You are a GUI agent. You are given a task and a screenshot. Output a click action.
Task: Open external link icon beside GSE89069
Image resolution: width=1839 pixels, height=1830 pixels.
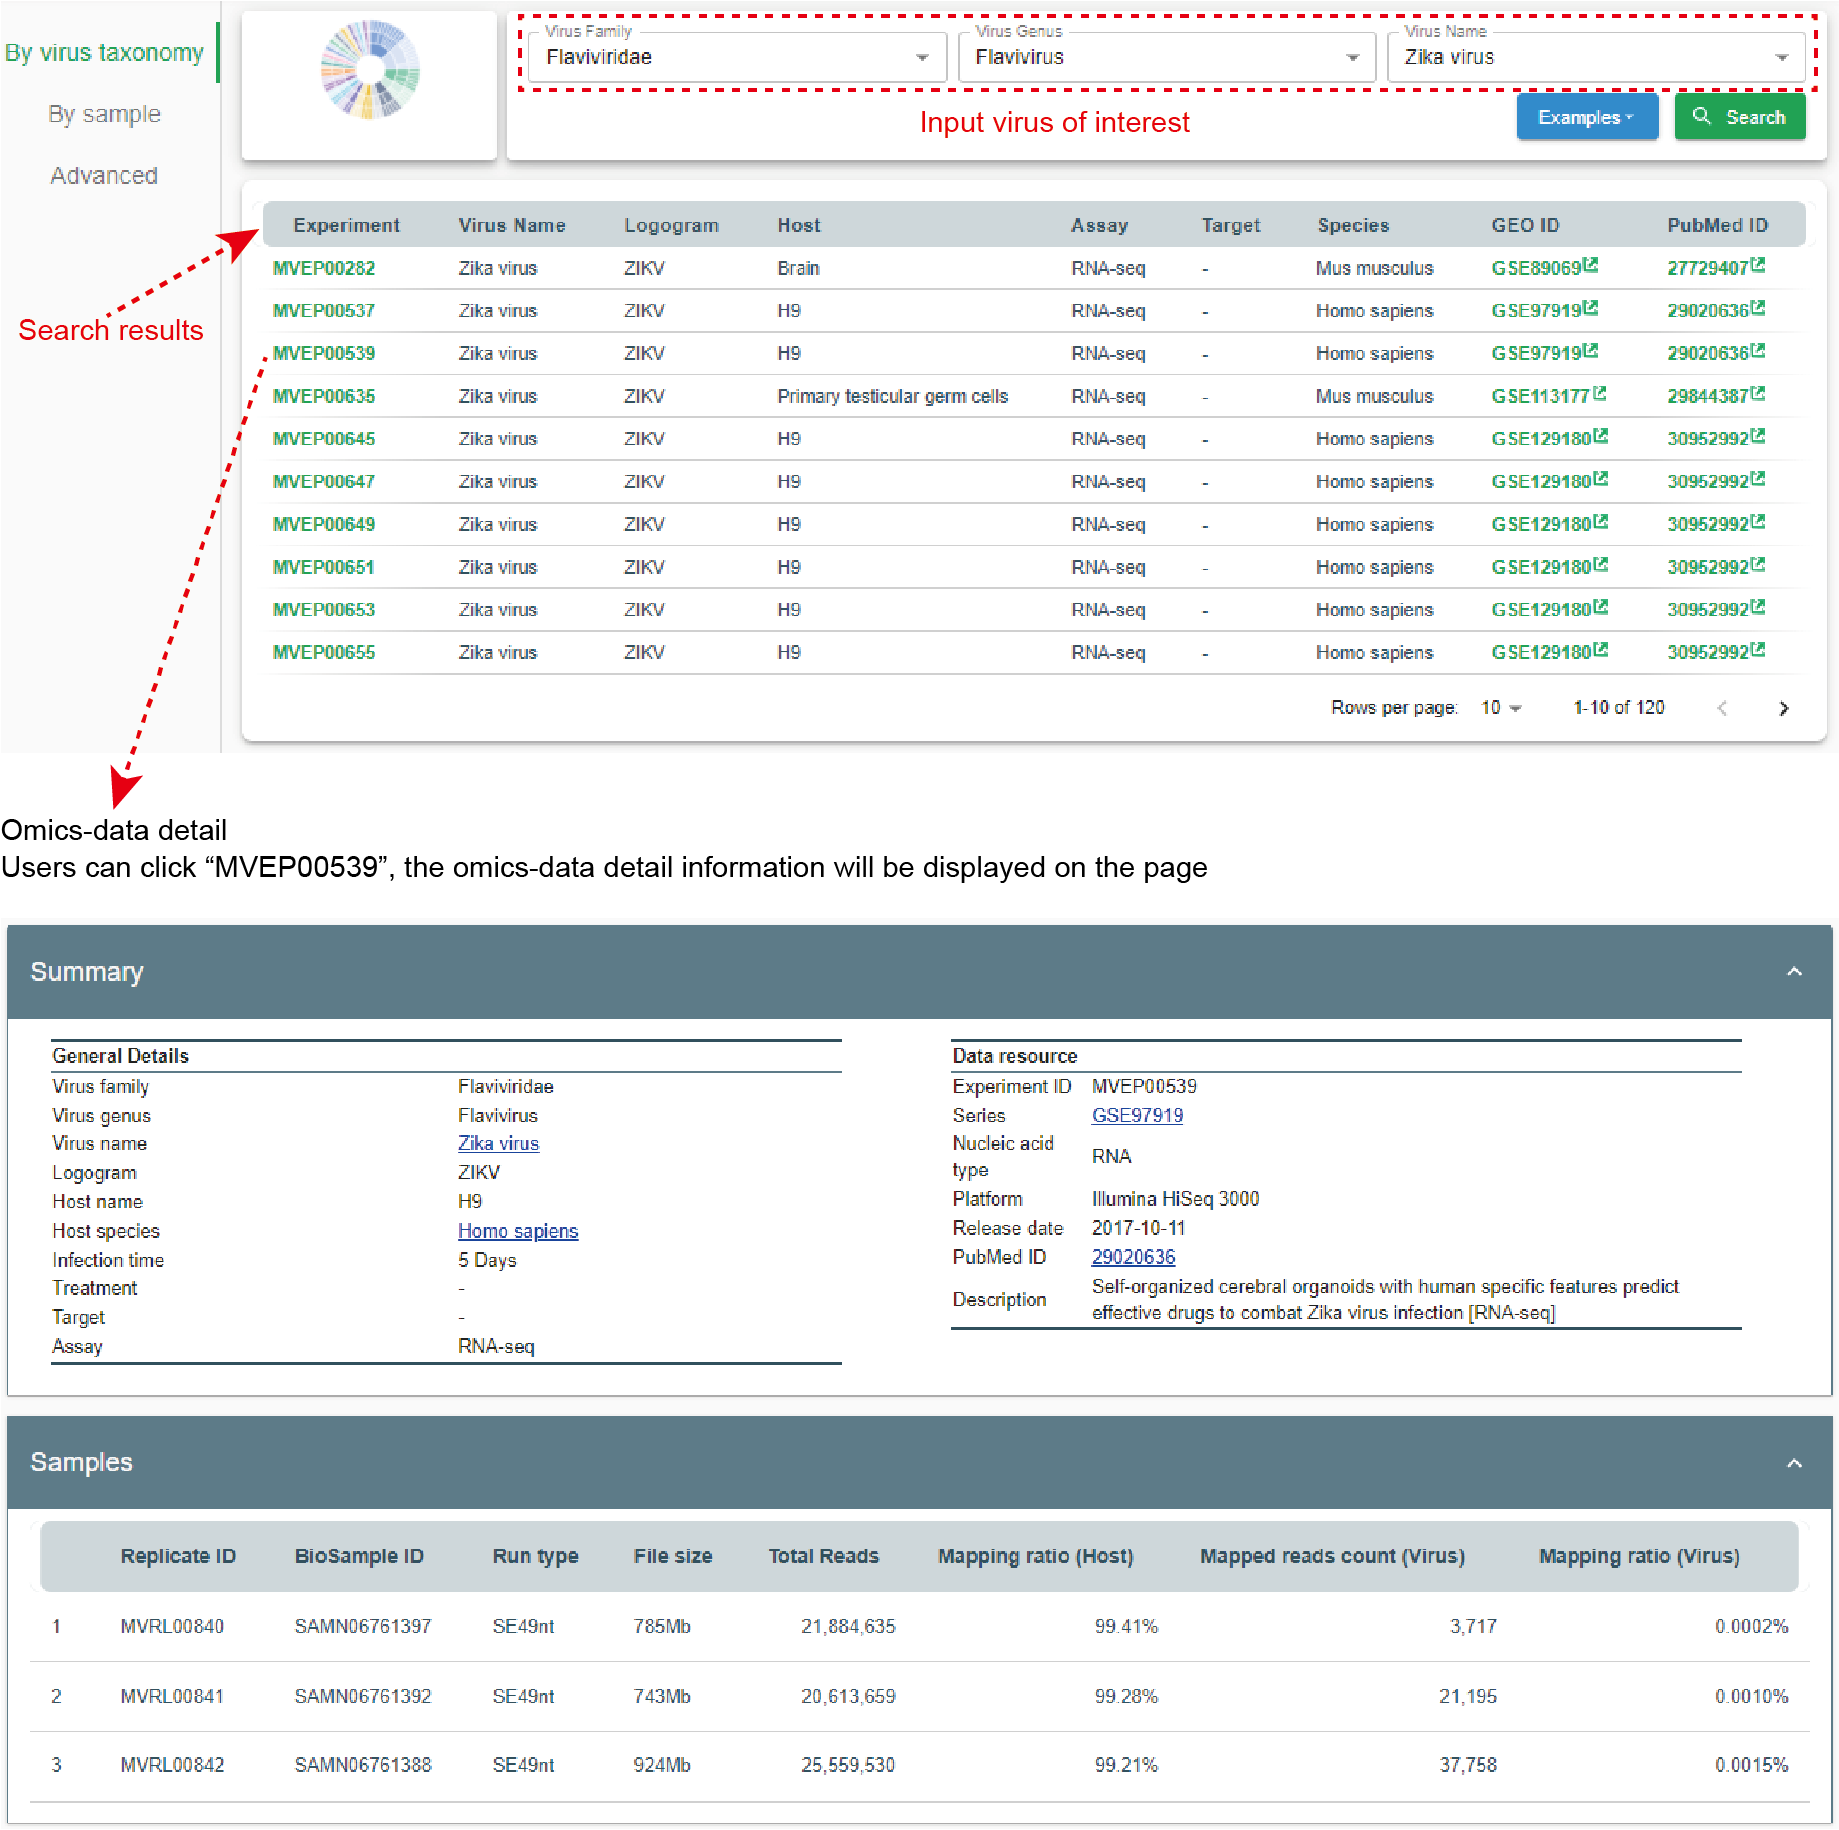[1591, 266]
